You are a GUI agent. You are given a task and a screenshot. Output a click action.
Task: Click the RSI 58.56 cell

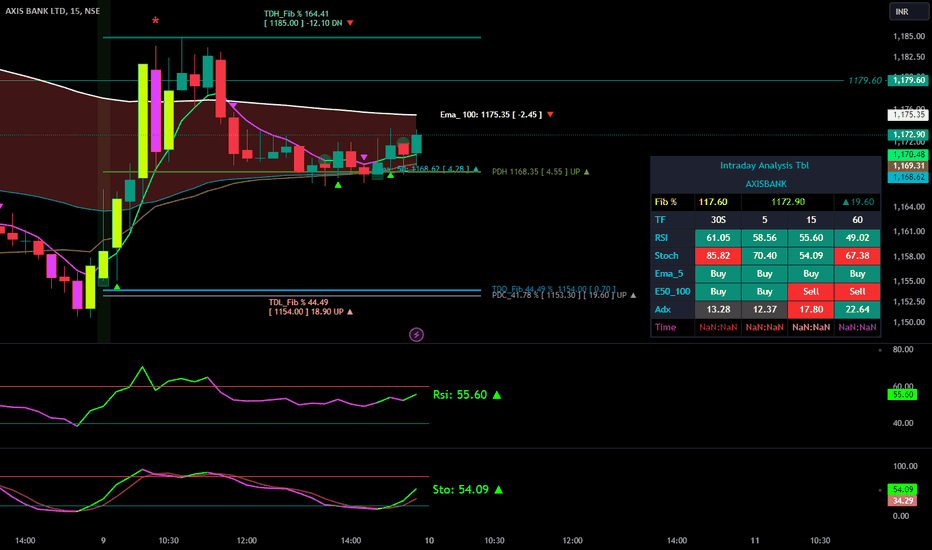[764, 238]
